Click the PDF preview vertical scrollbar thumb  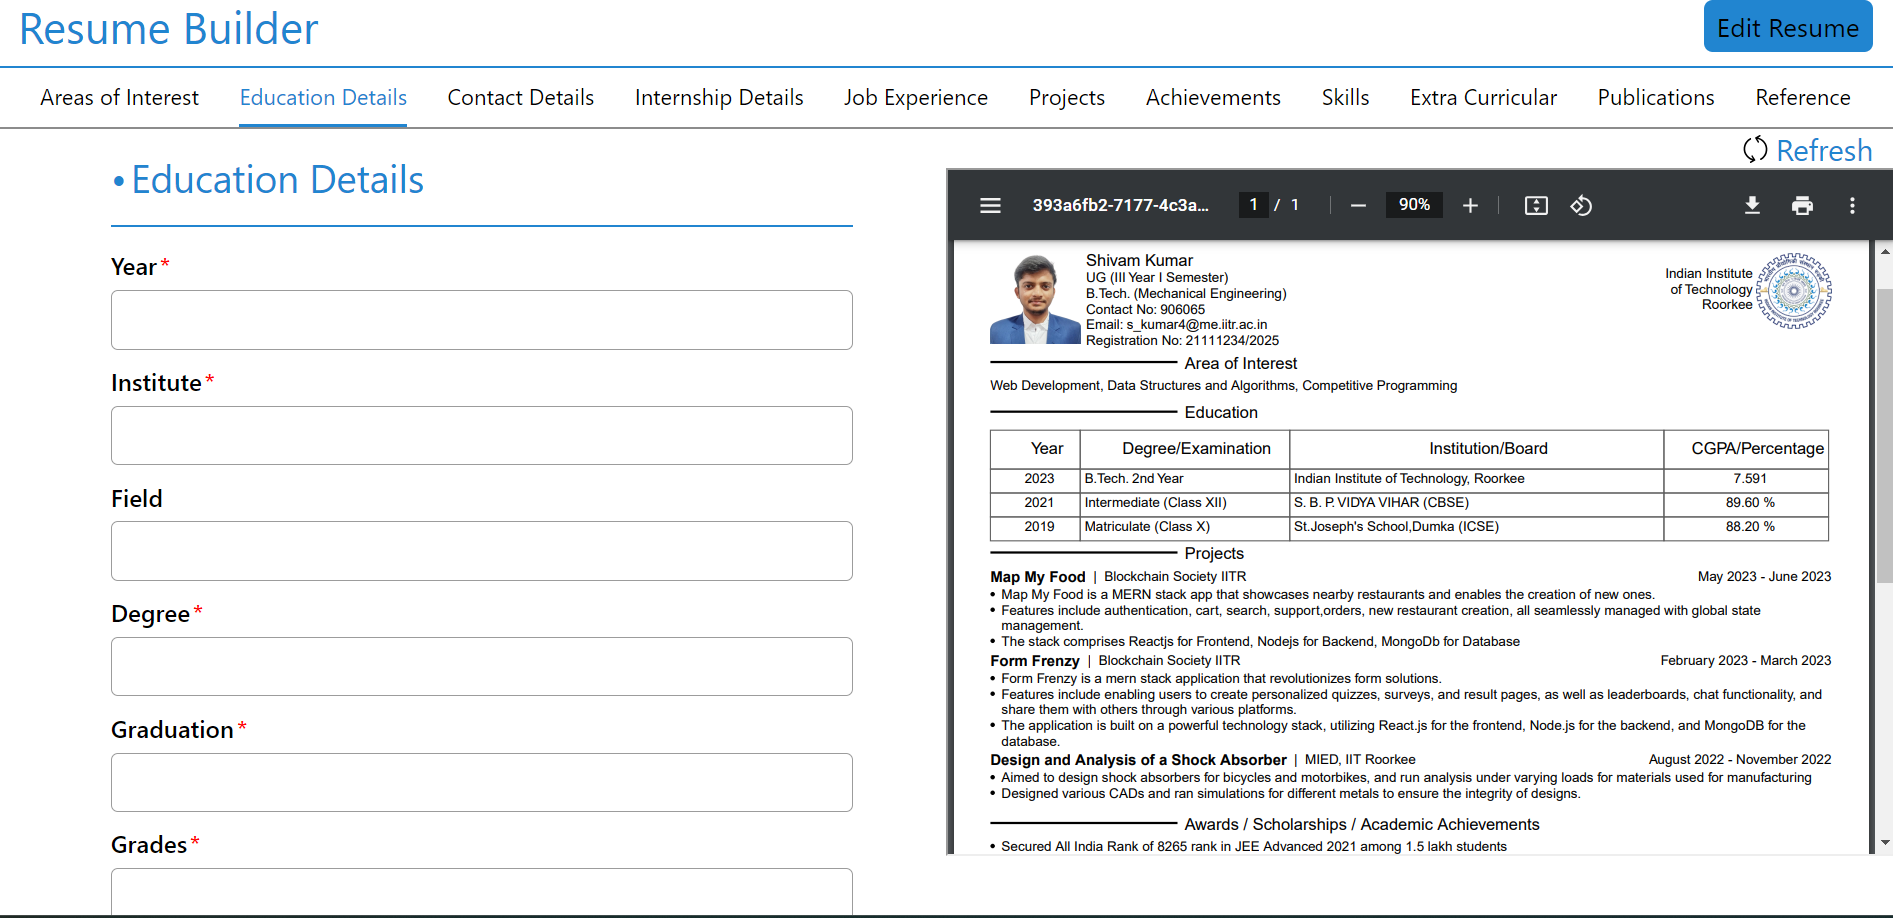[x=1884, y=436]
